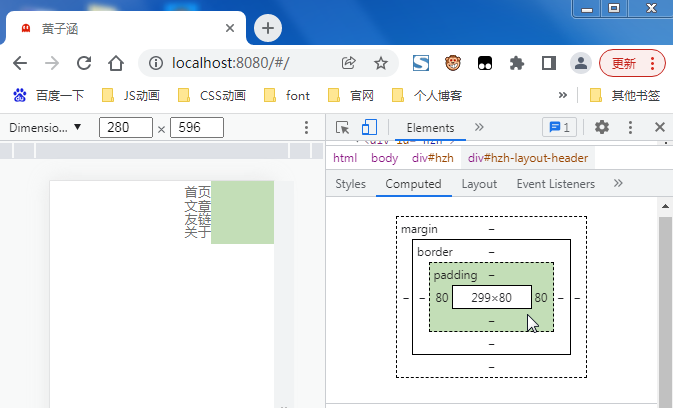This screenshot has width=673, height=408.
Task: Go back to the previous page
Action: (x=20, y=63)
